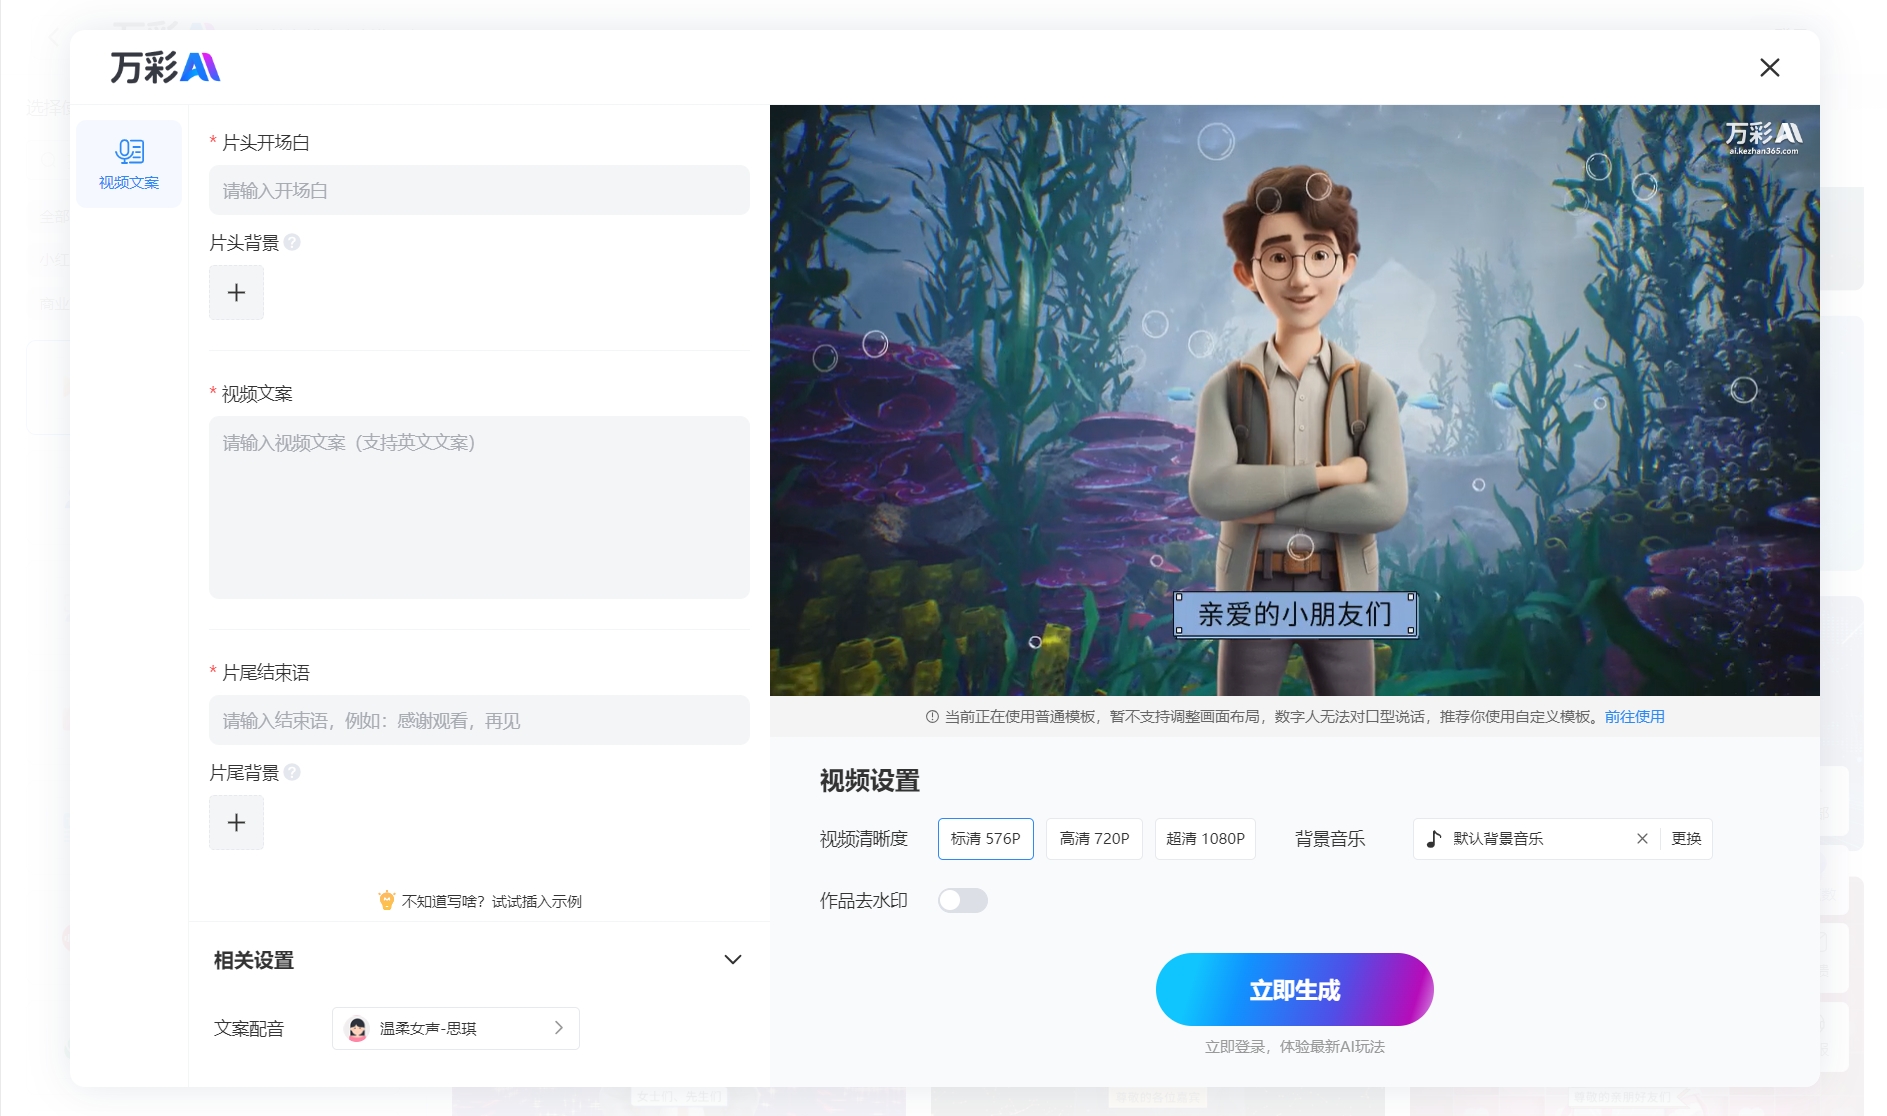Click the 片头开场白 input field
The height and width of the screenshot is (1116, 1887).
coord(479,190)
